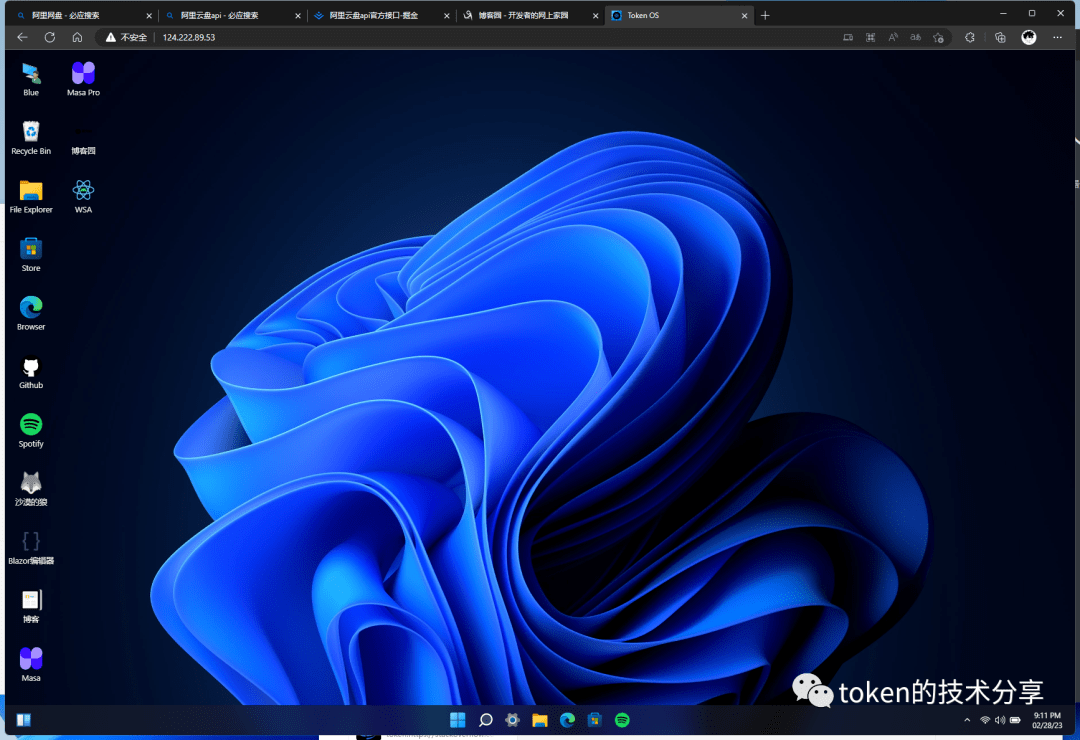Viewport: 1080px width, 740px height.
Task: Open the Blazor编辑器 desktop icon
Action: [x=31, y=542]
